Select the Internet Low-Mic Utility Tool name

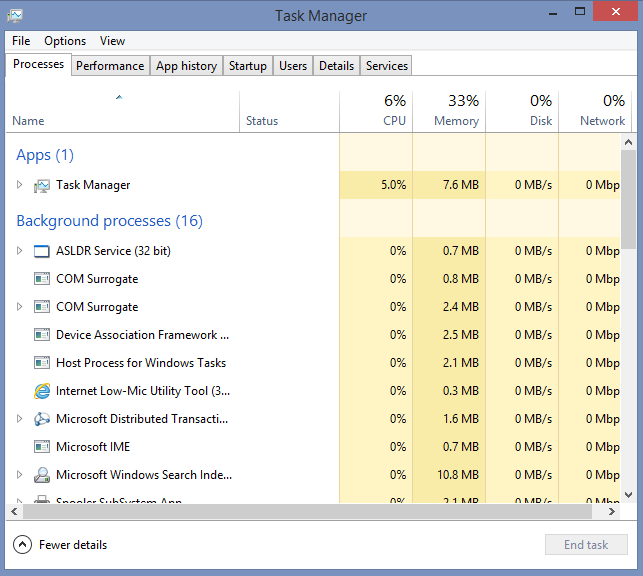point(143,391)
